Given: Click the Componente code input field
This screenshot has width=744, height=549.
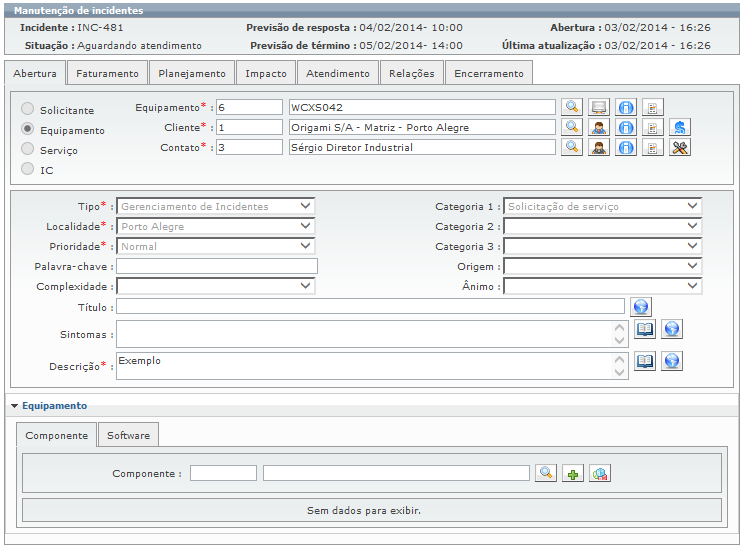Looking at the screenshot, I should 223,473.
